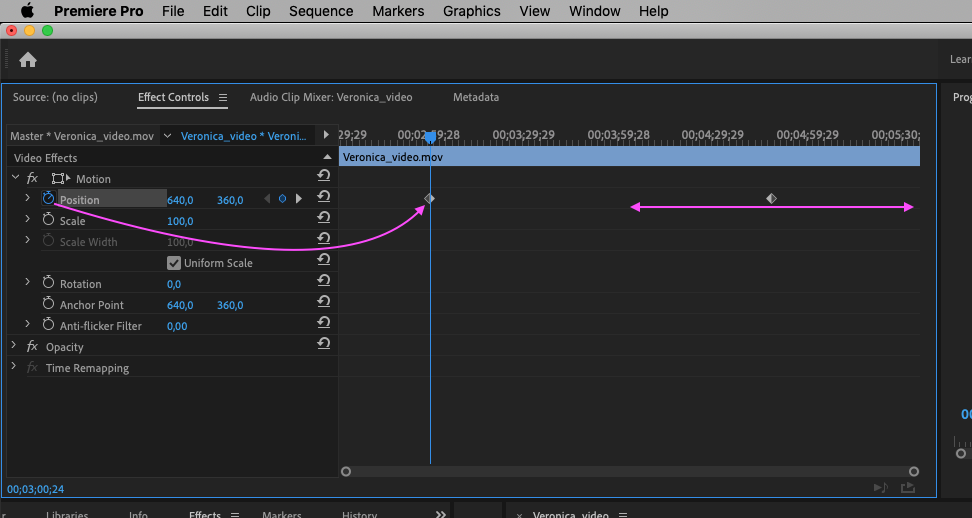Viewport: 972px width, 518px height.
Task: Uncheck the Uniform Scale checkbox
Action: (x=174, y=263)
